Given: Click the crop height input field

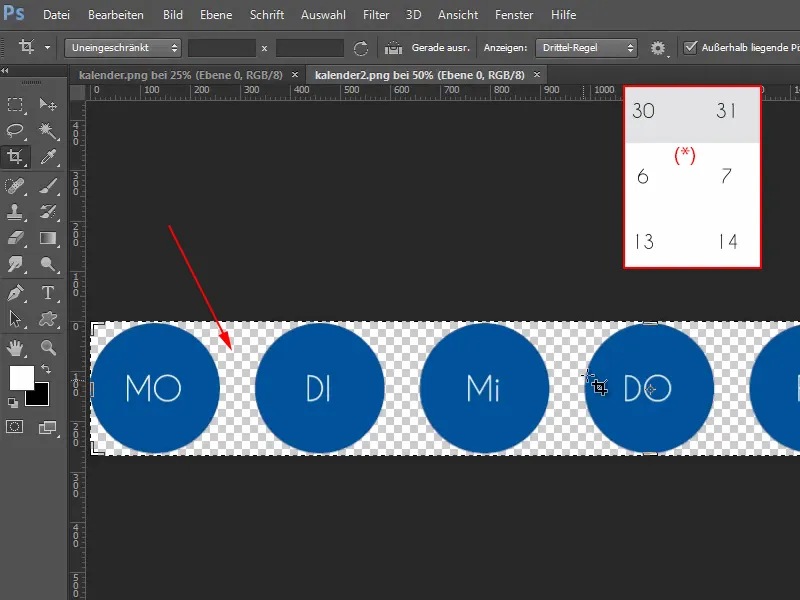Looking at the screenshot, I should click(x=310, y=48).
